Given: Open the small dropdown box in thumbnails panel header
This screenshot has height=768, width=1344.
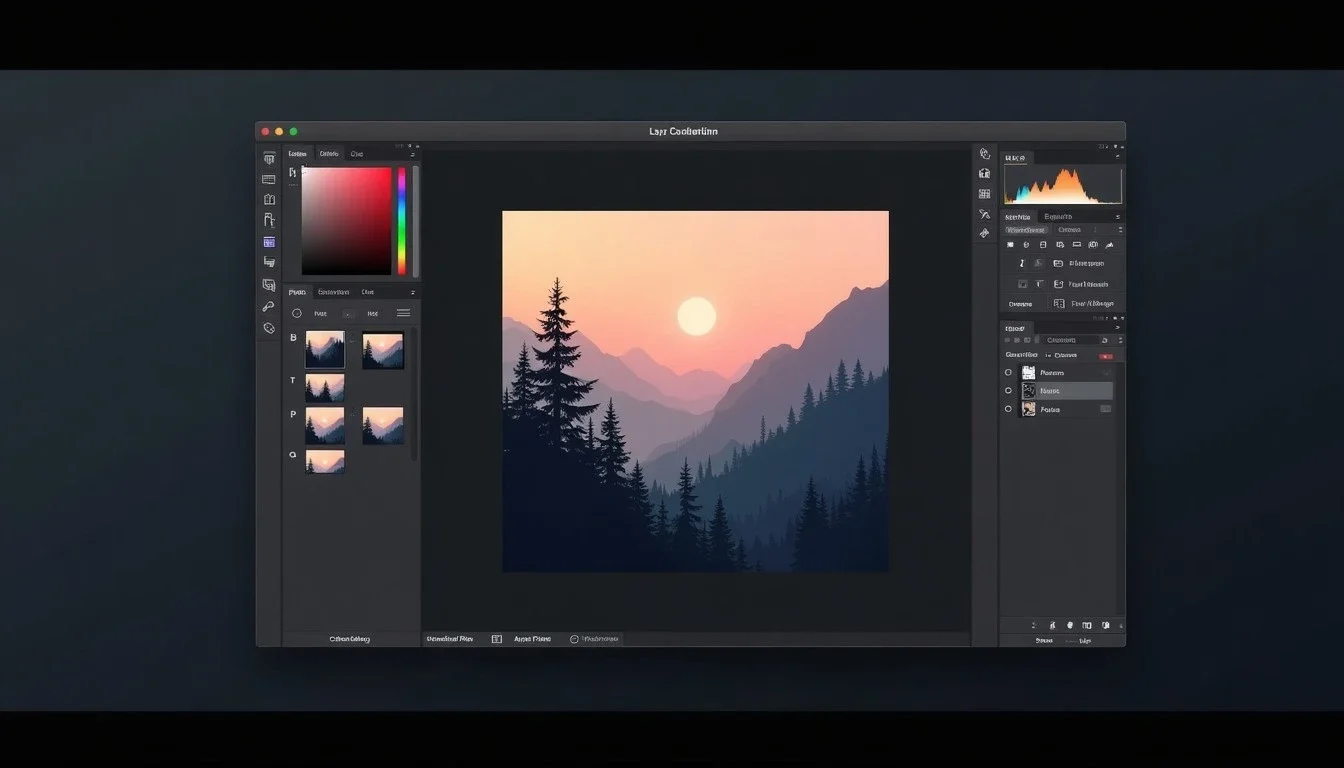Looking at the screenshot, I should tap(347, 313).
